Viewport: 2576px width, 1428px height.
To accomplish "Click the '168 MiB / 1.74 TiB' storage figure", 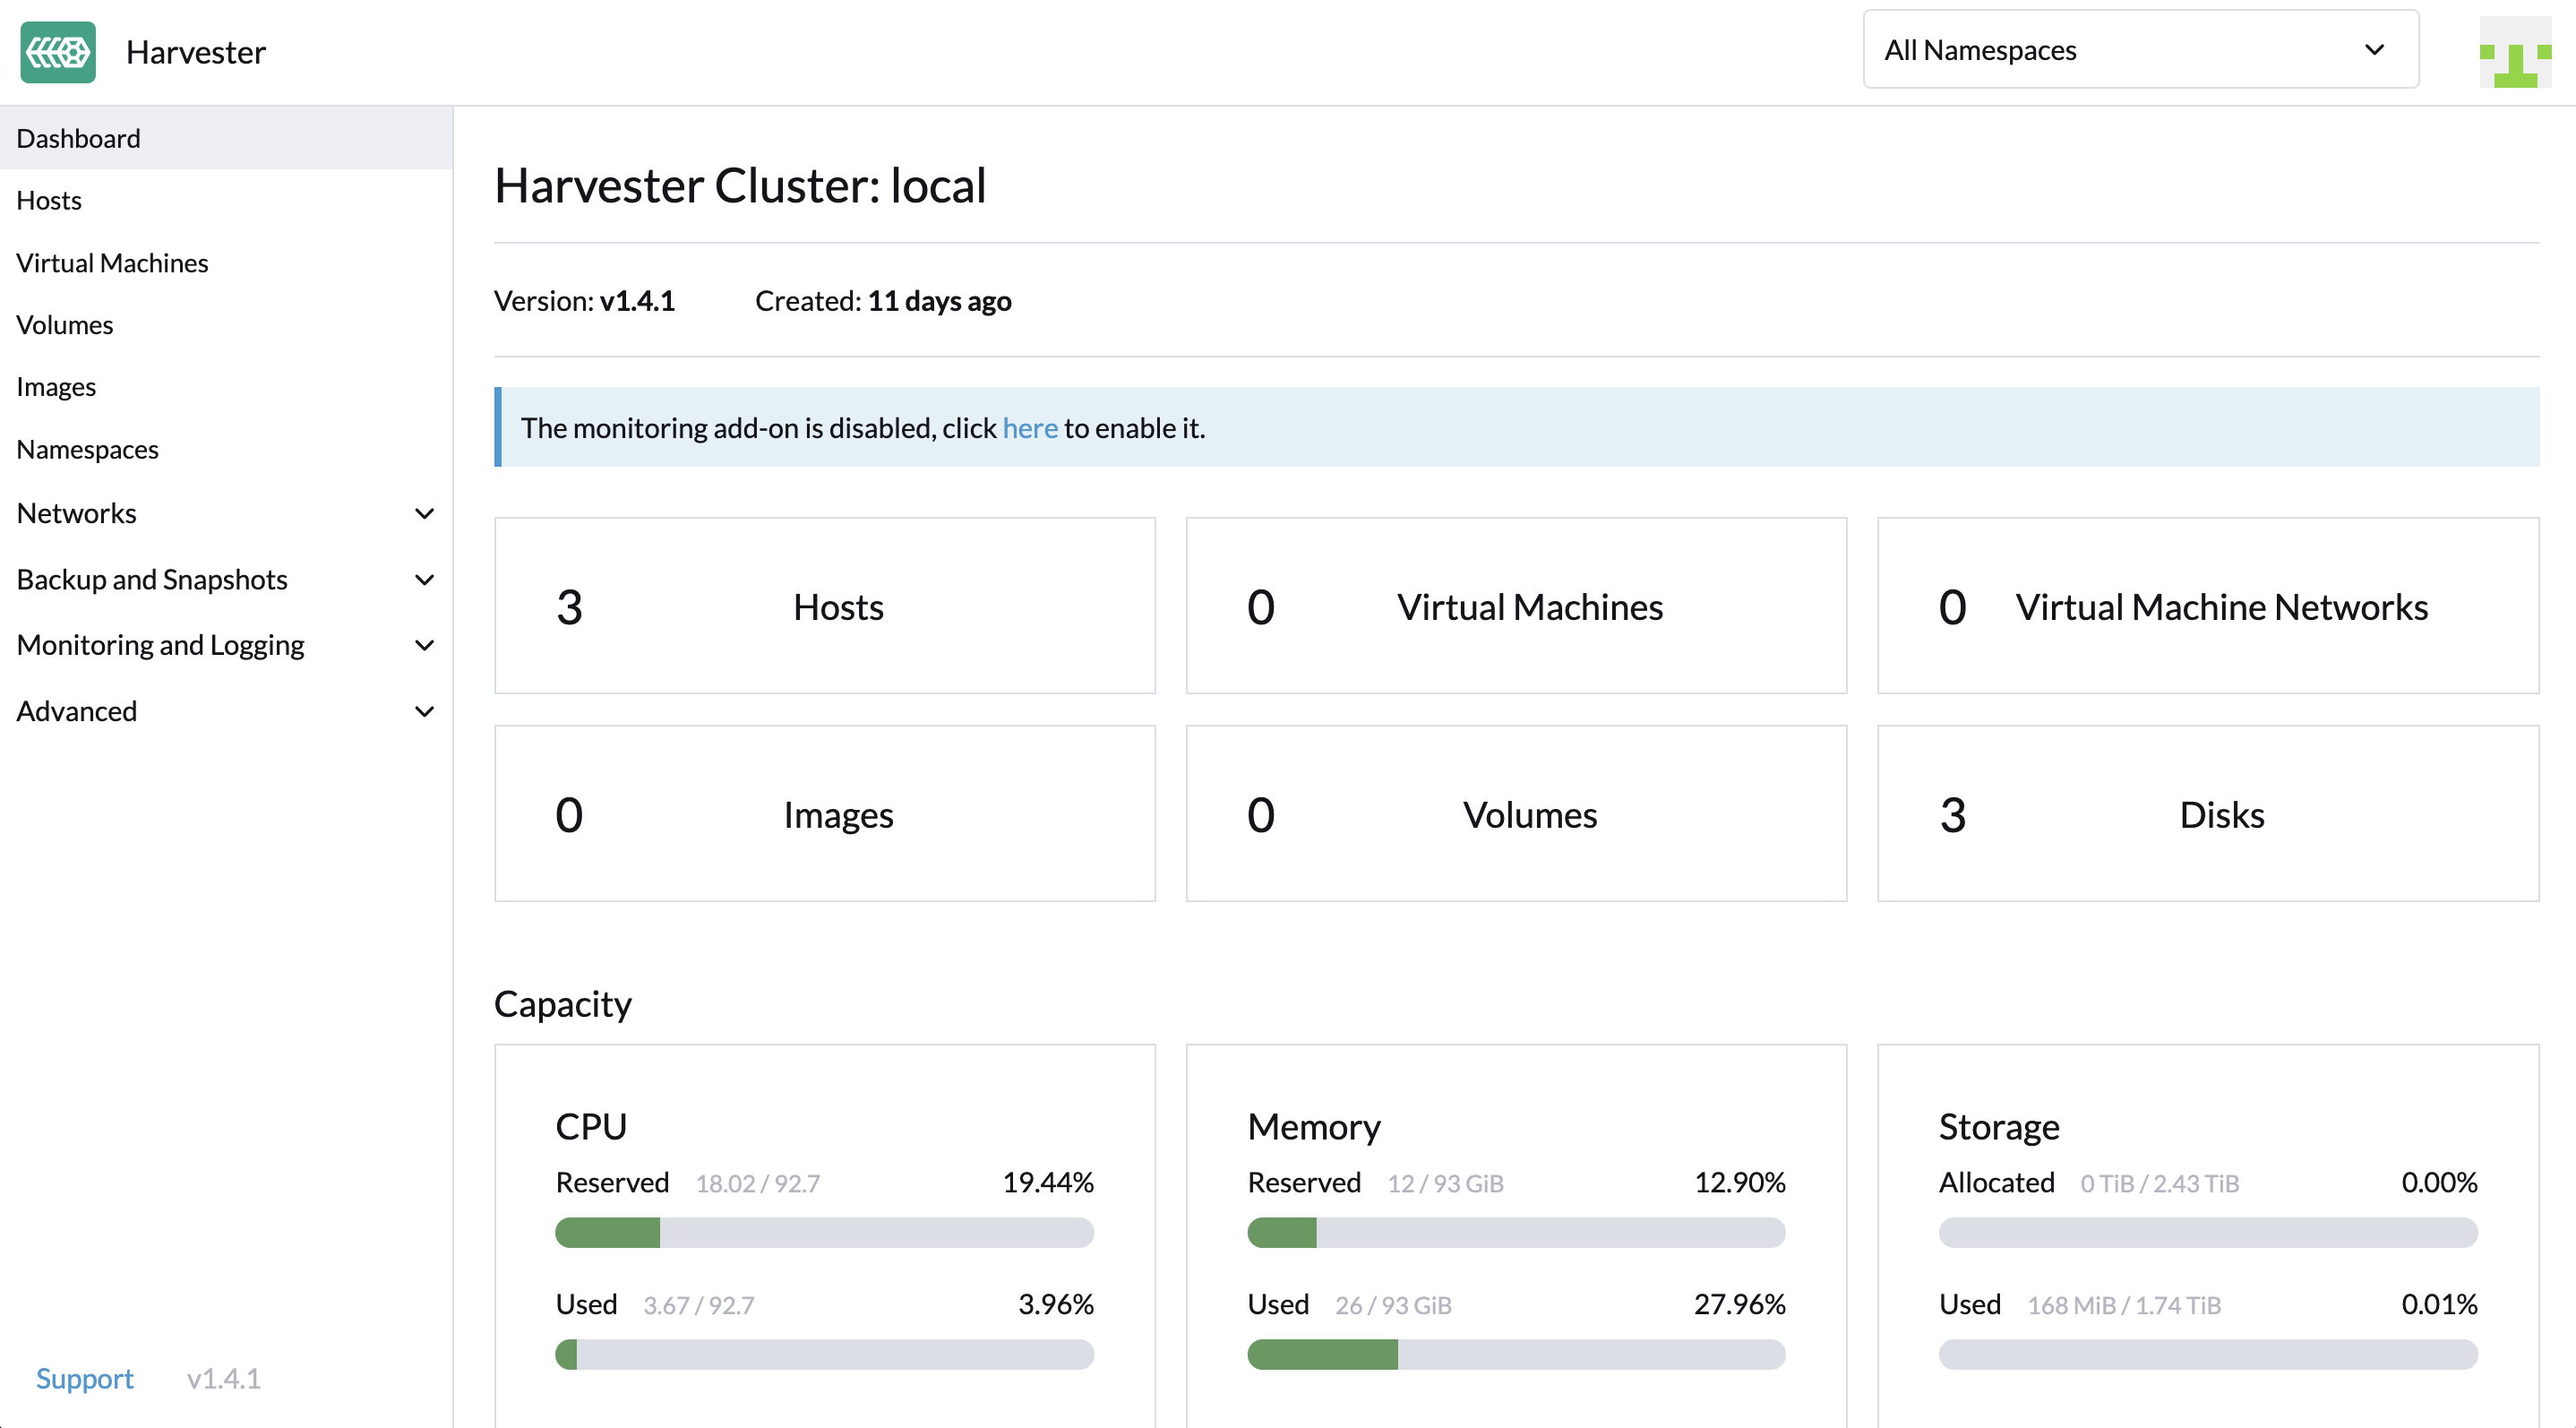I will point(2124,1306).
